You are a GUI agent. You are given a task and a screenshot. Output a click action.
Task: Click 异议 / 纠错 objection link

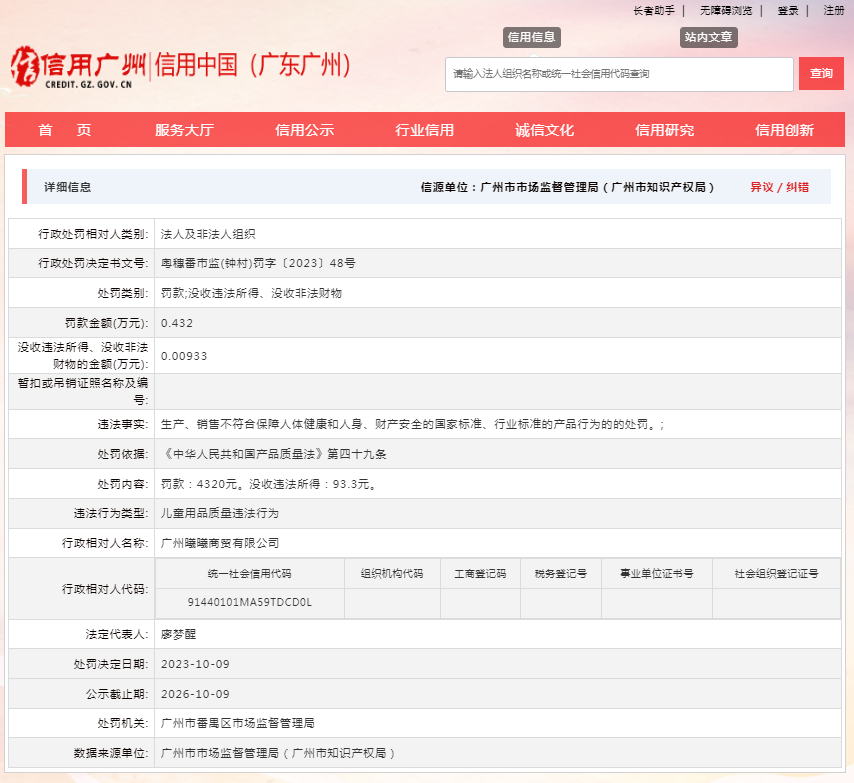coord(779,187)
